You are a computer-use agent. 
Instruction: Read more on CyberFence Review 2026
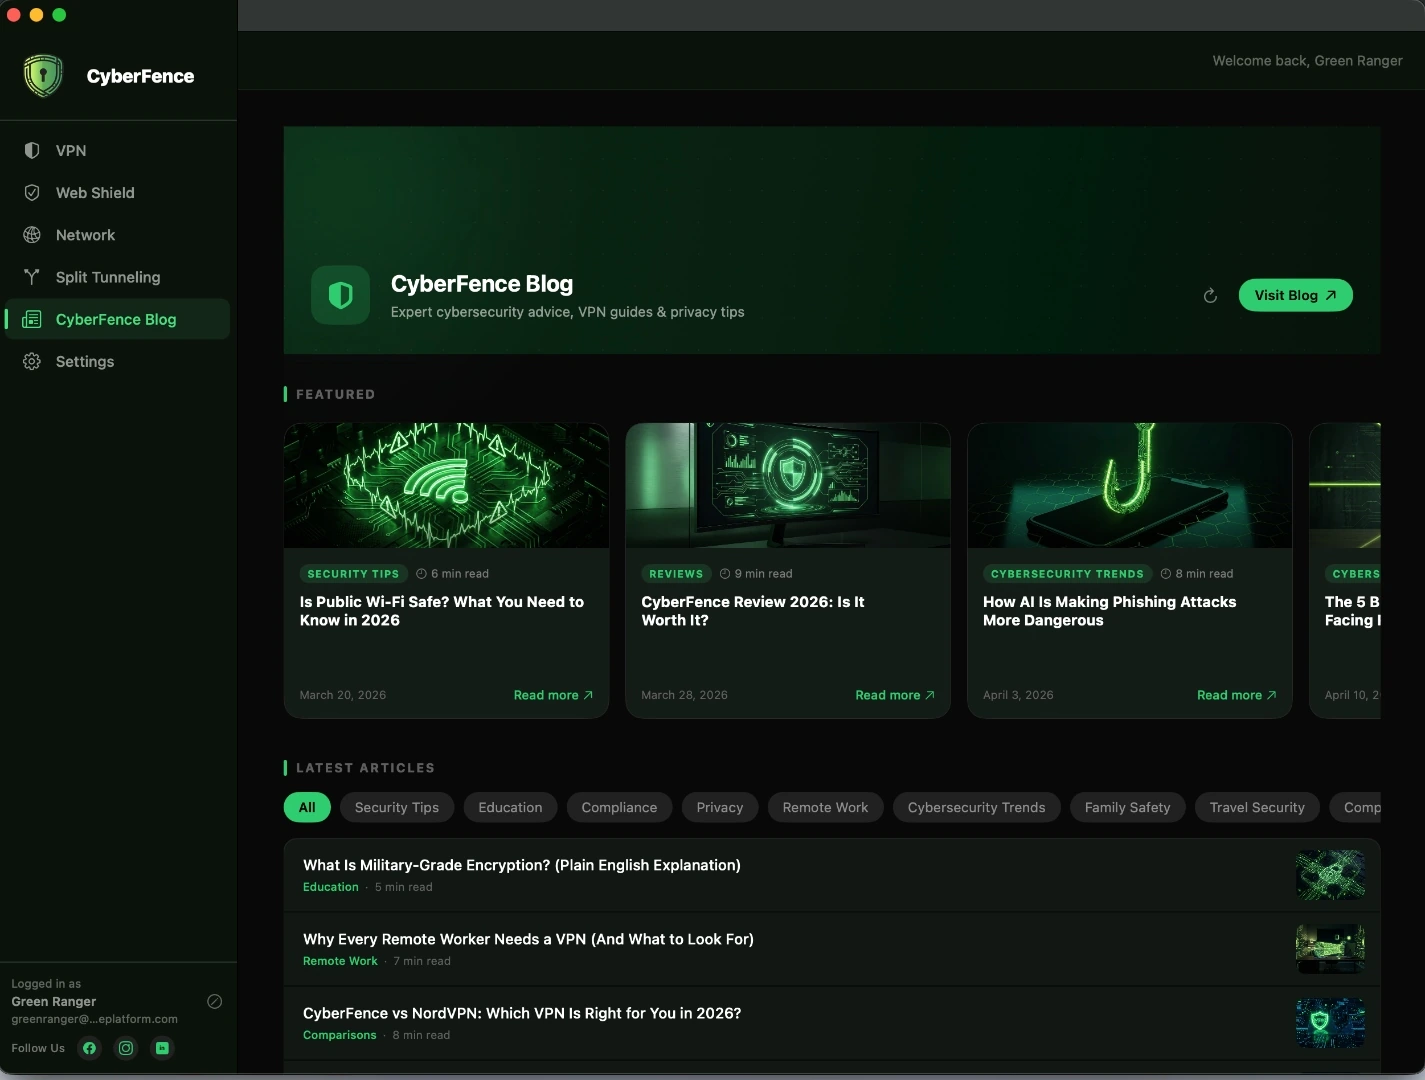click(x=895, y=695)
